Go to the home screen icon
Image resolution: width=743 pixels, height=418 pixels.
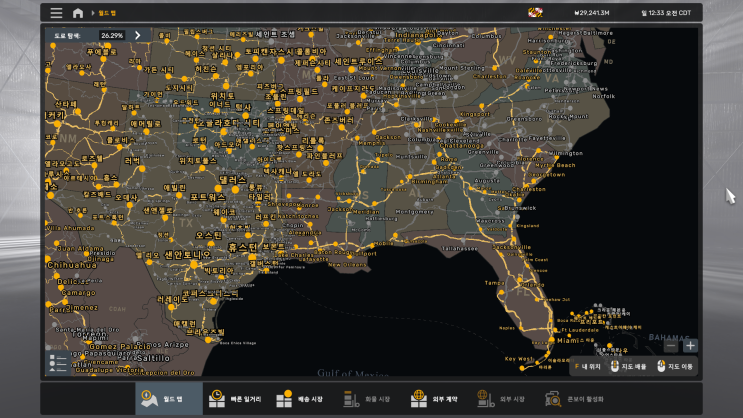point(78,13)
